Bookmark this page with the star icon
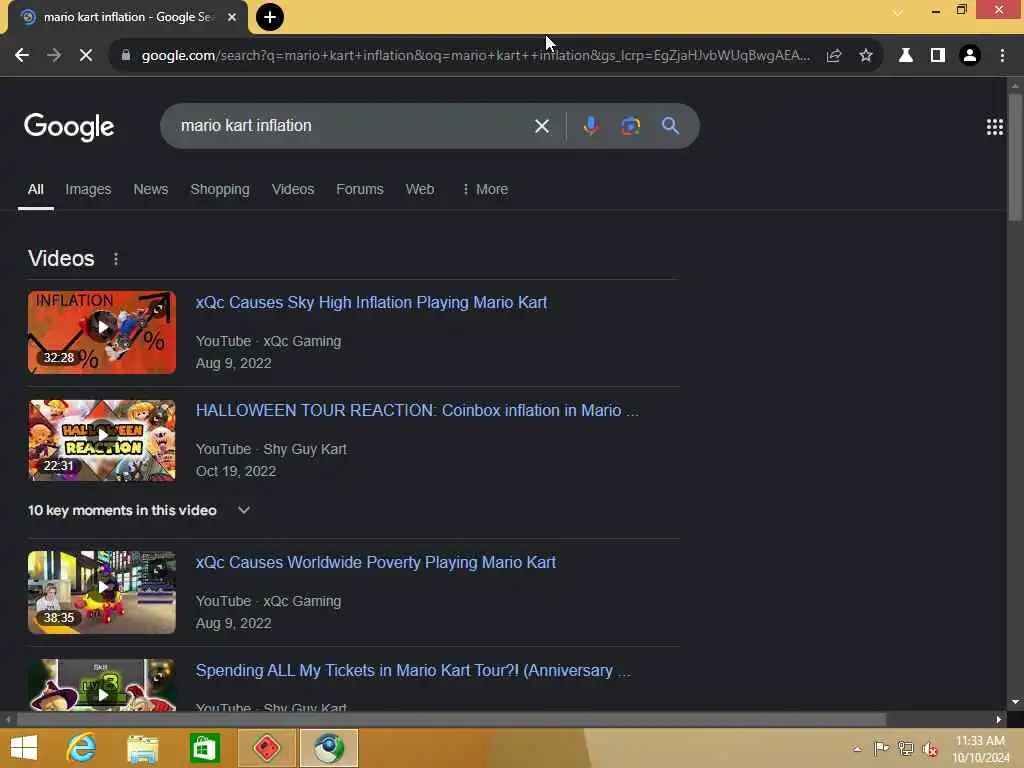1024x768 pixels. tap(866, 56)
